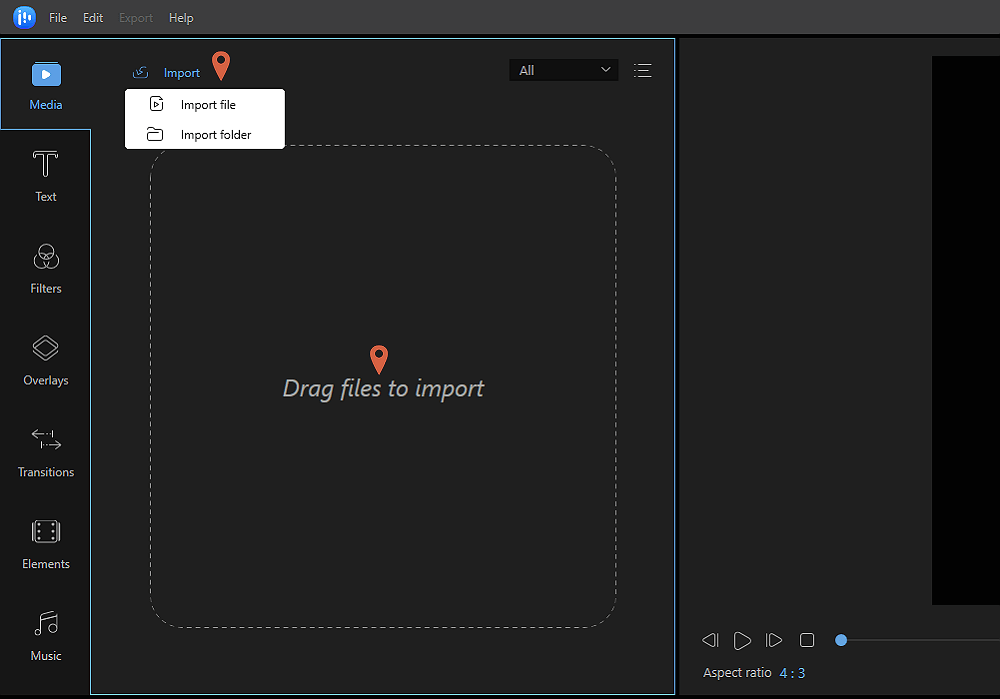Click the Play button in the preview
This screenshot has width=1000, height=699.
[x=742, y=640]
